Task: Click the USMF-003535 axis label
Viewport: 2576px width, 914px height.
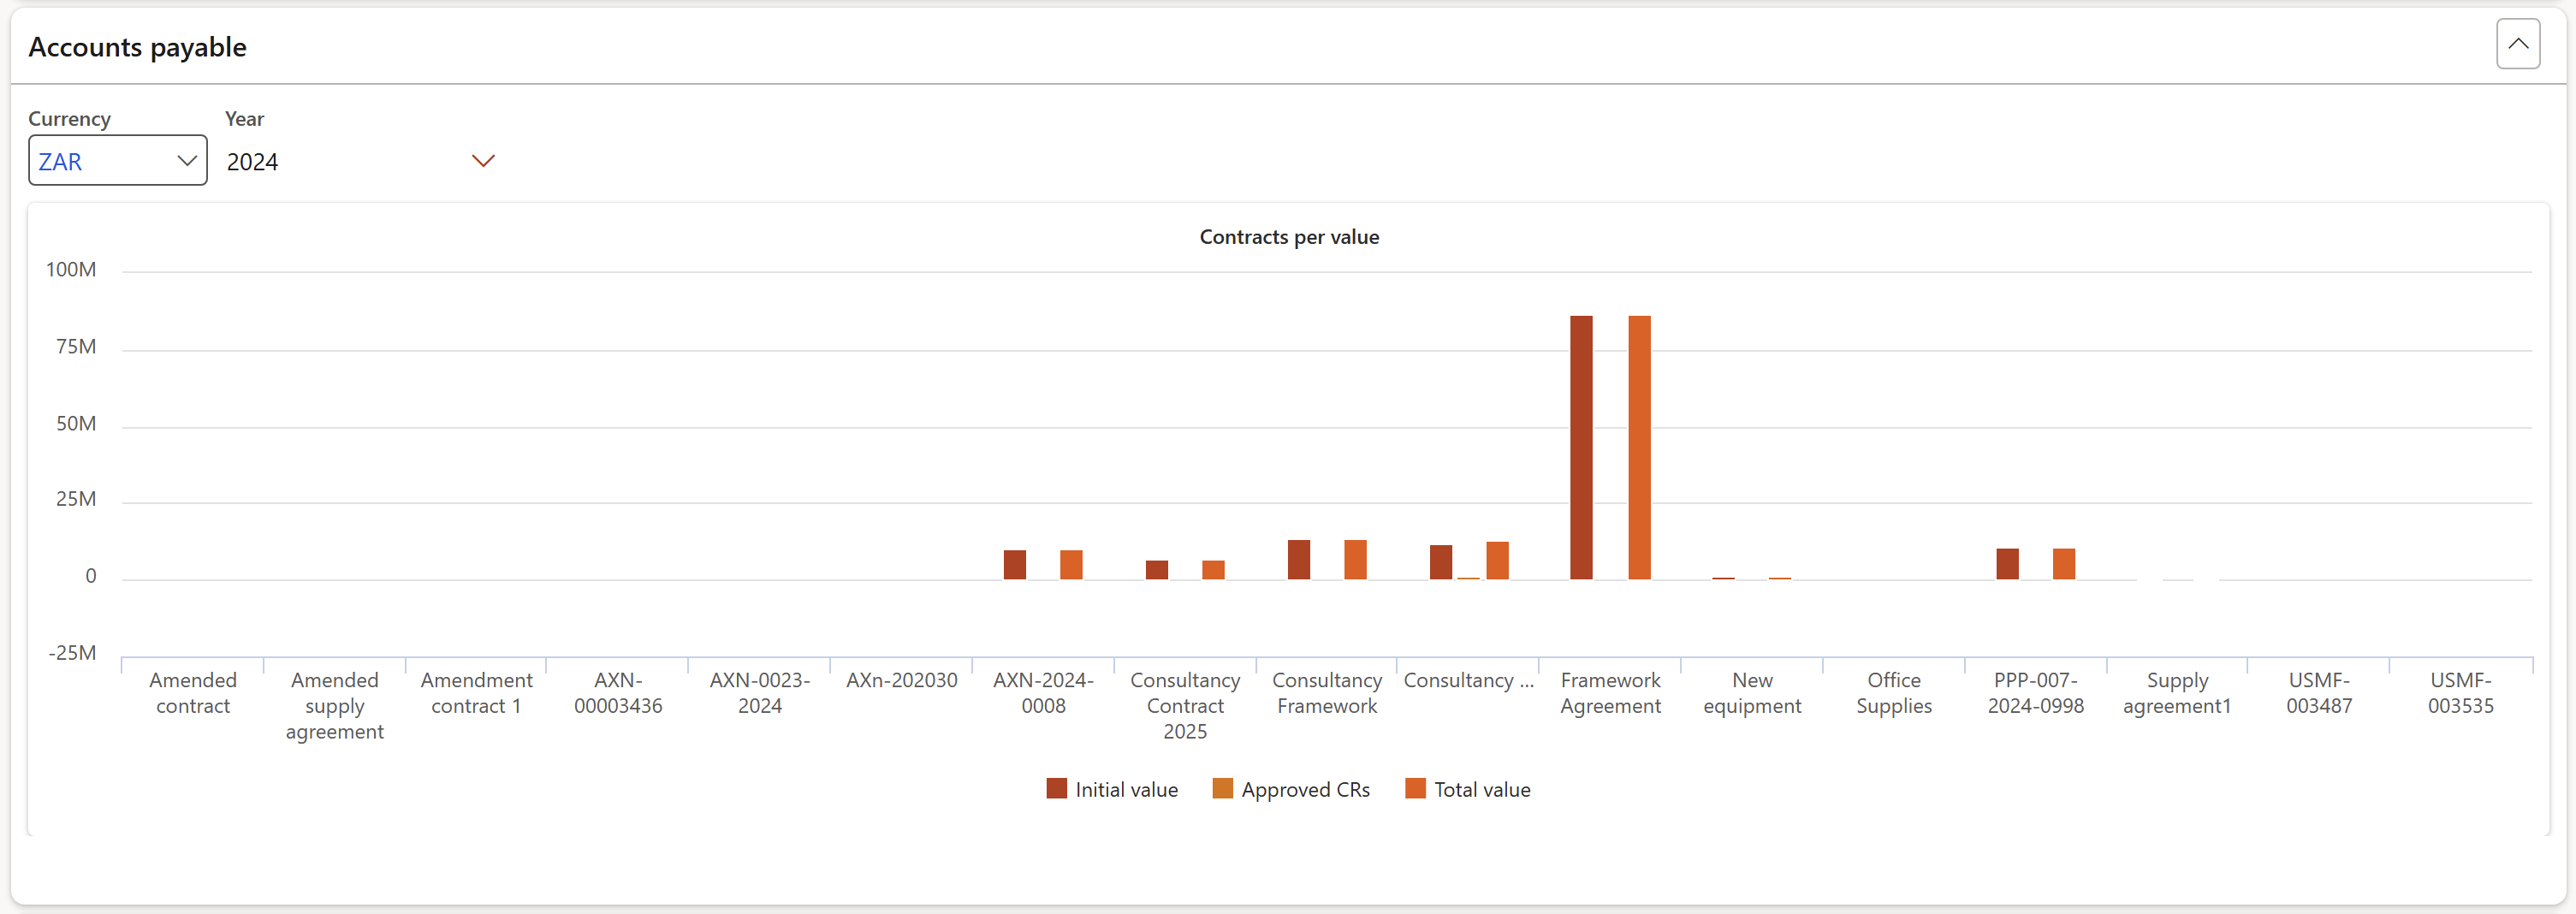Action: coord(2460,693)
